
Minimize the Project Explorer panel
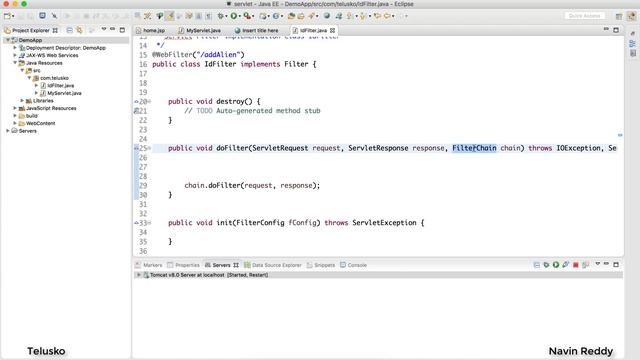click(x=113, y=29)
